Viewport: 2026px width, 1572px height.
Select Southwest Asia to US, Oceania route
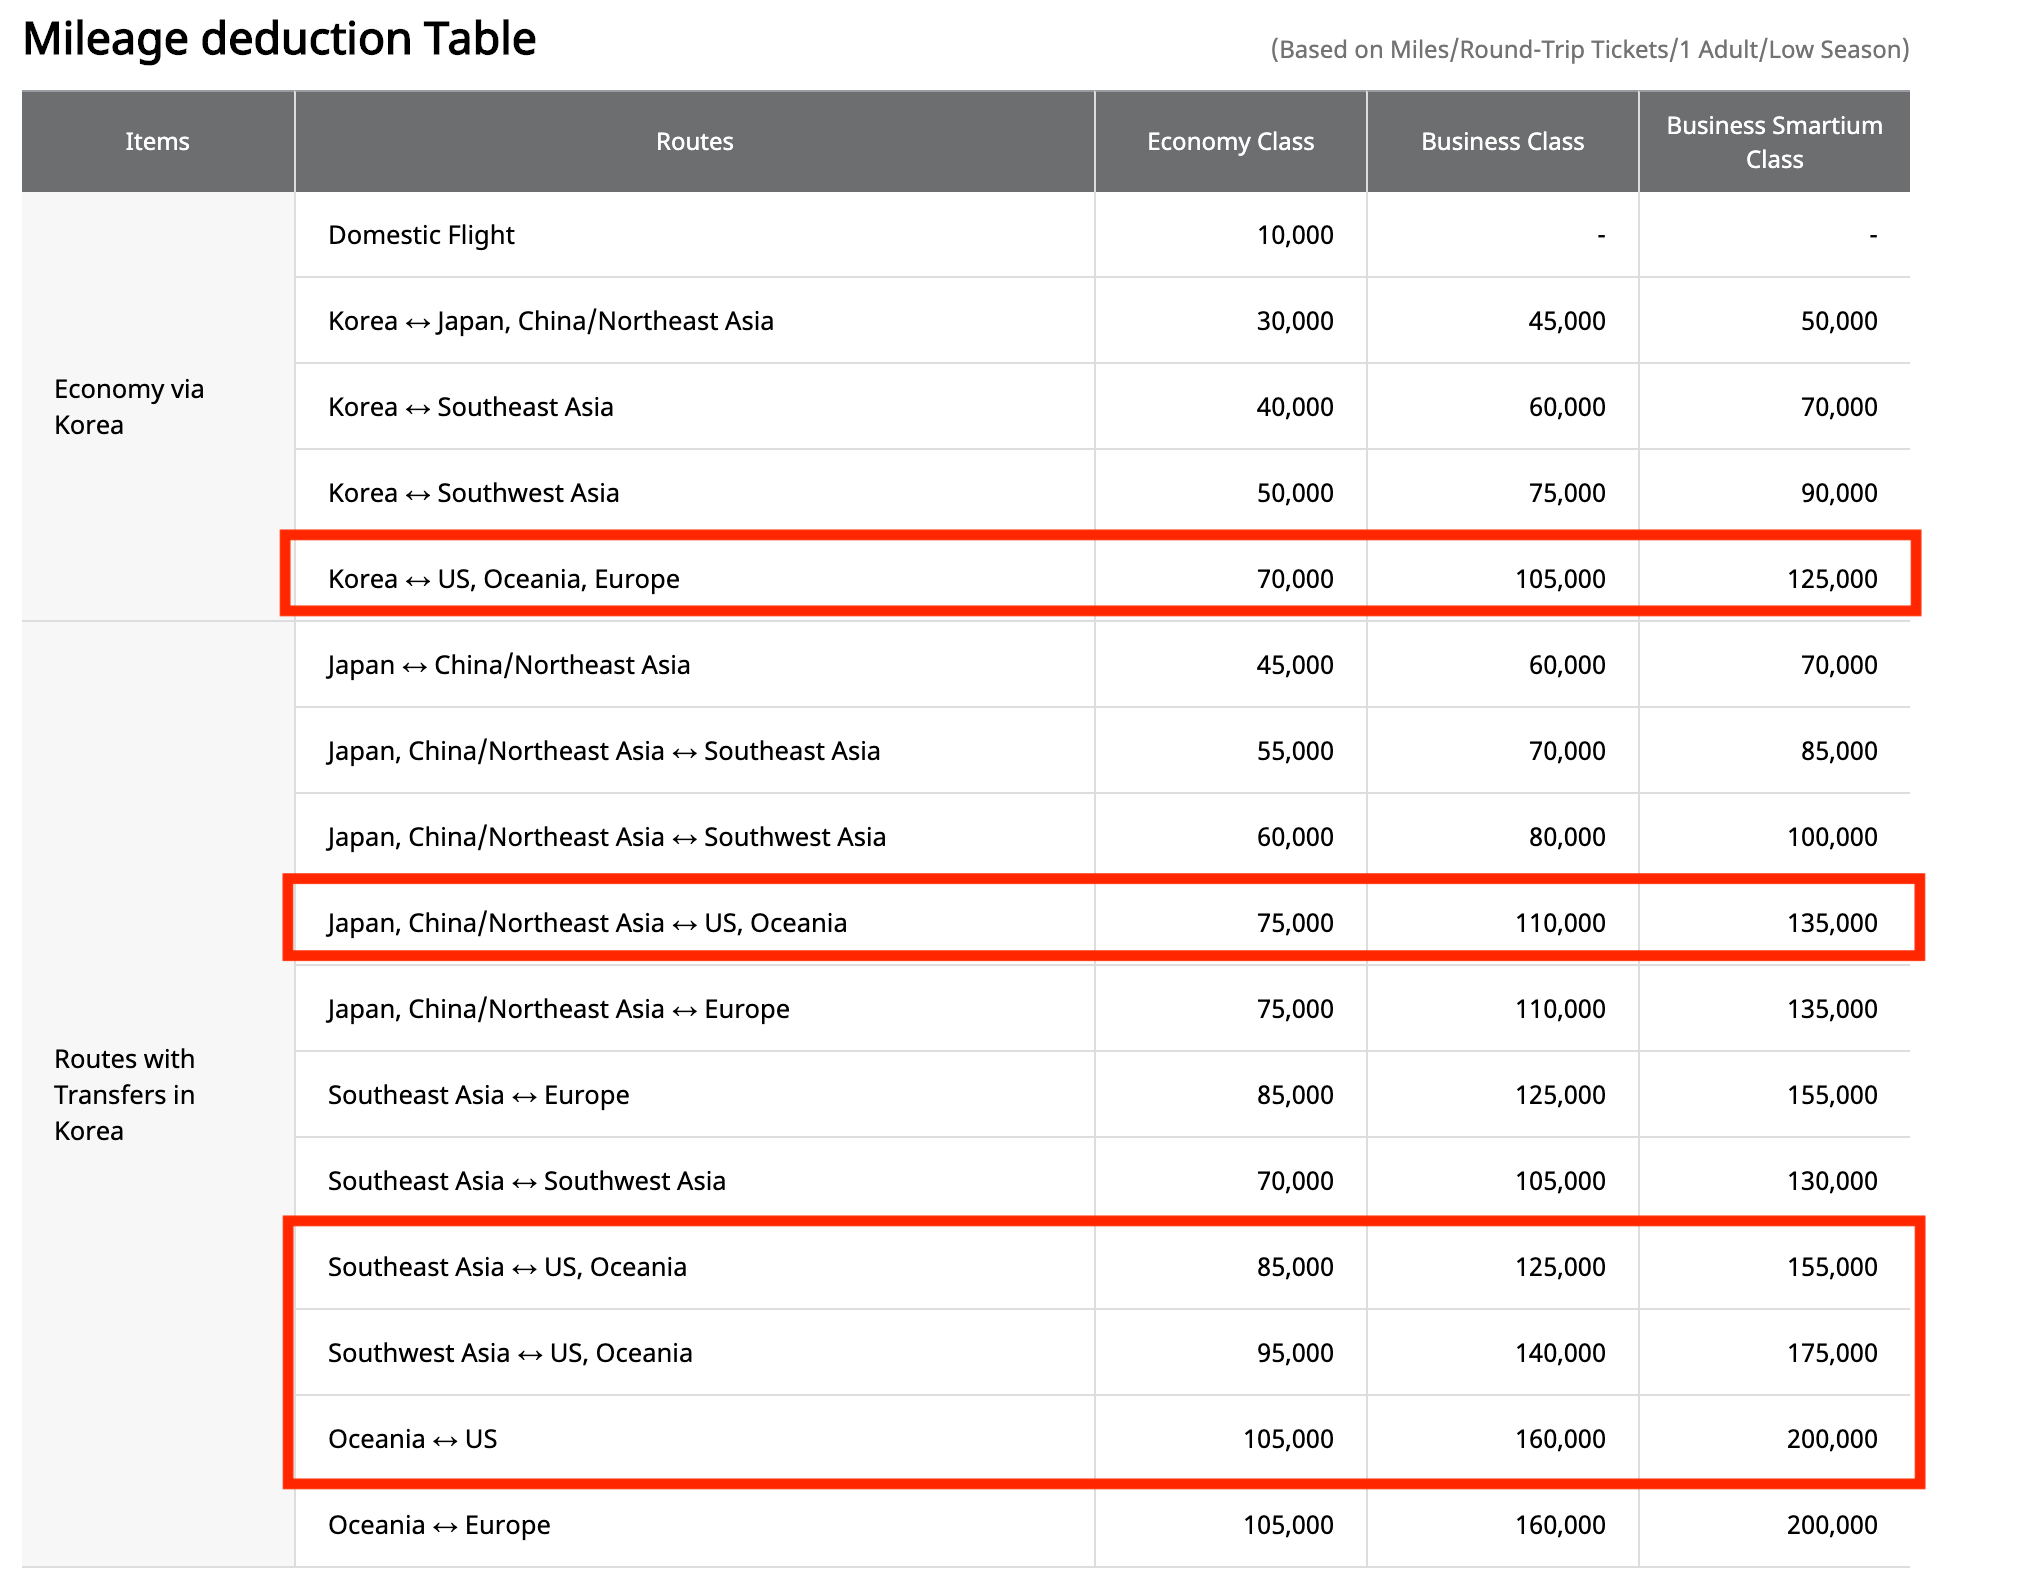pos(510,1353)
